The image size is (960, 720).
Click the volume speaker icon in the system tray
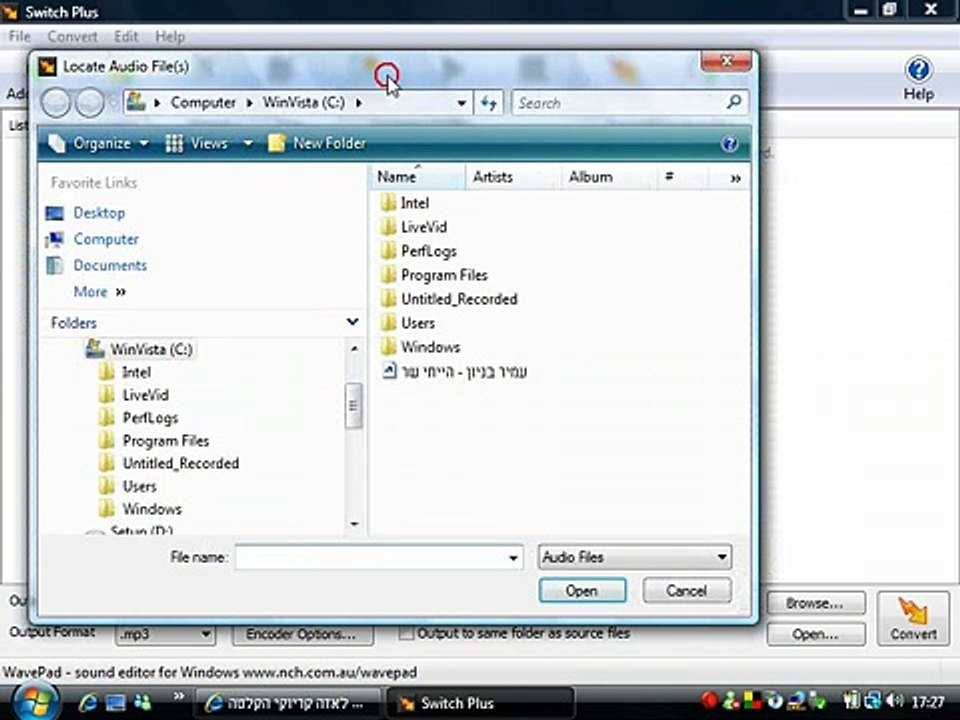point(895,700)
